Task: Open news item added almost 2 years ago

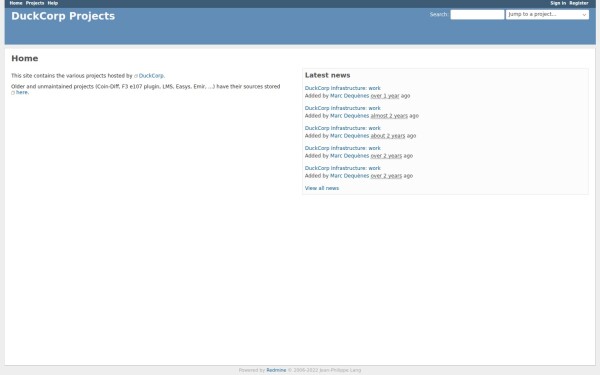Action: pos(342,108)
